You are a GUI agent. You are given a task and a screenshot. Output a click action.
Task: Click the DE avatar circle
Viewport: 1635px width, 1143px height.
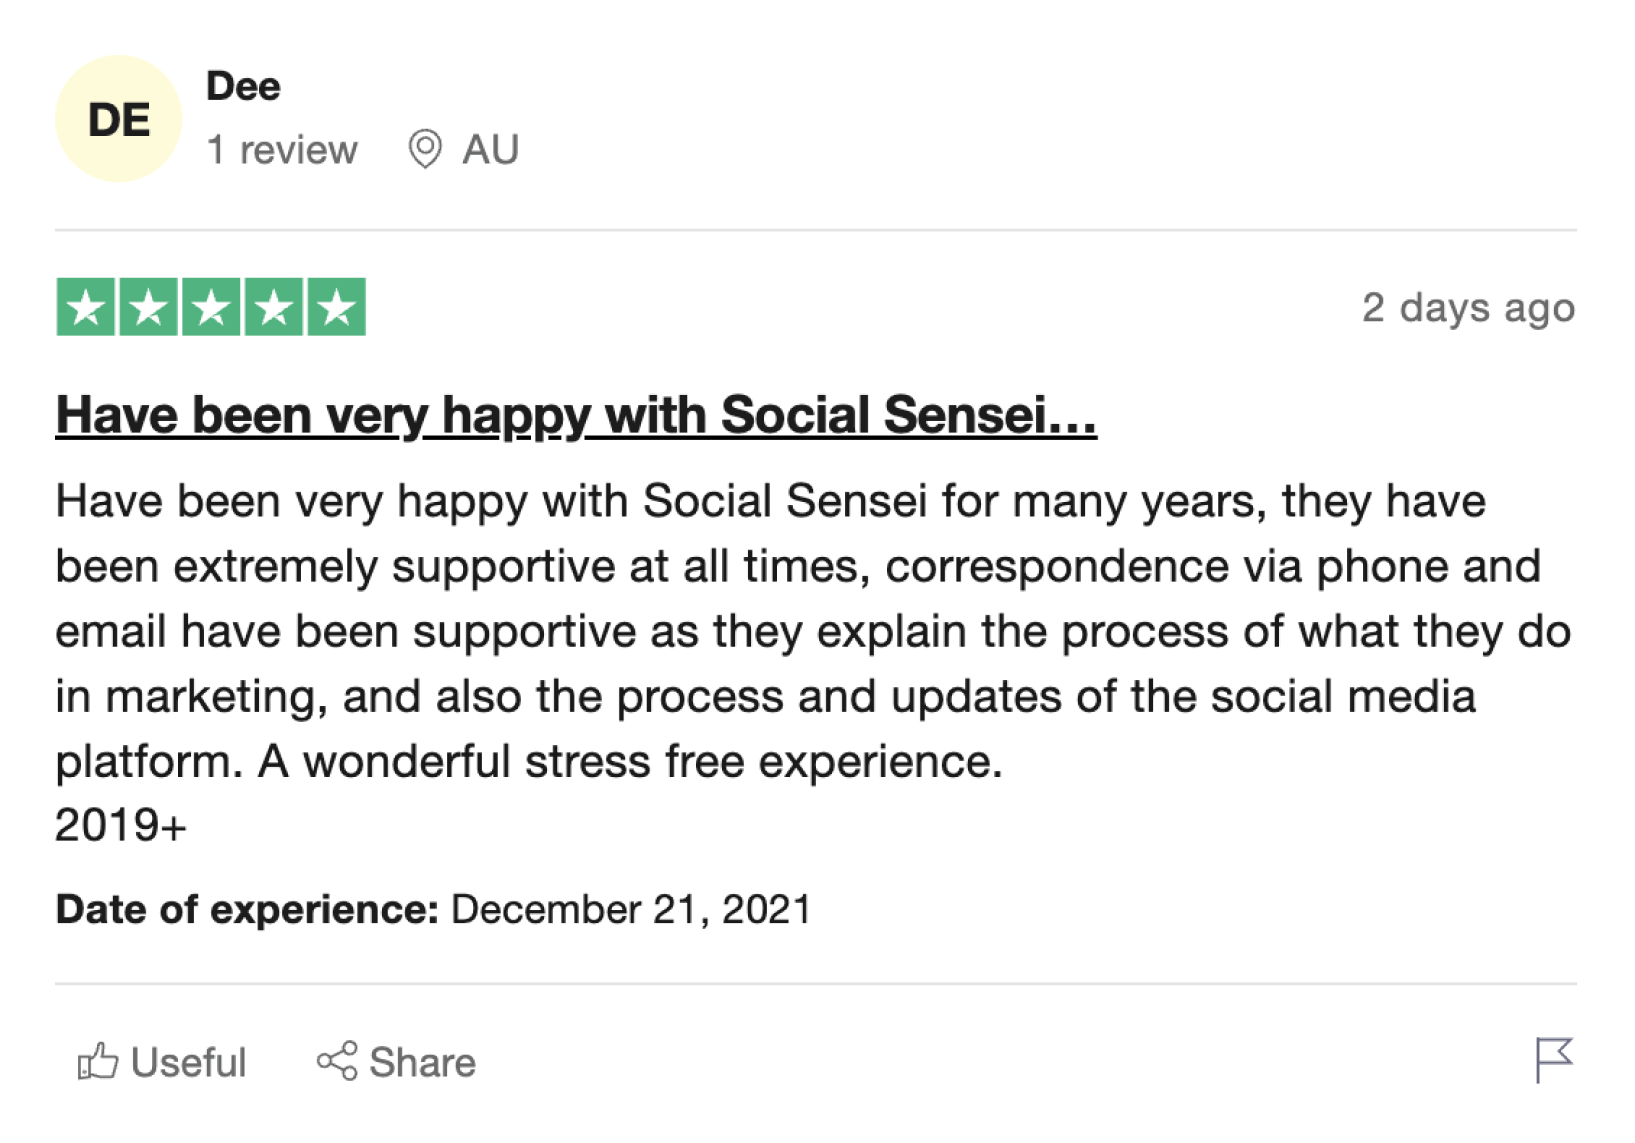(118, 120)
